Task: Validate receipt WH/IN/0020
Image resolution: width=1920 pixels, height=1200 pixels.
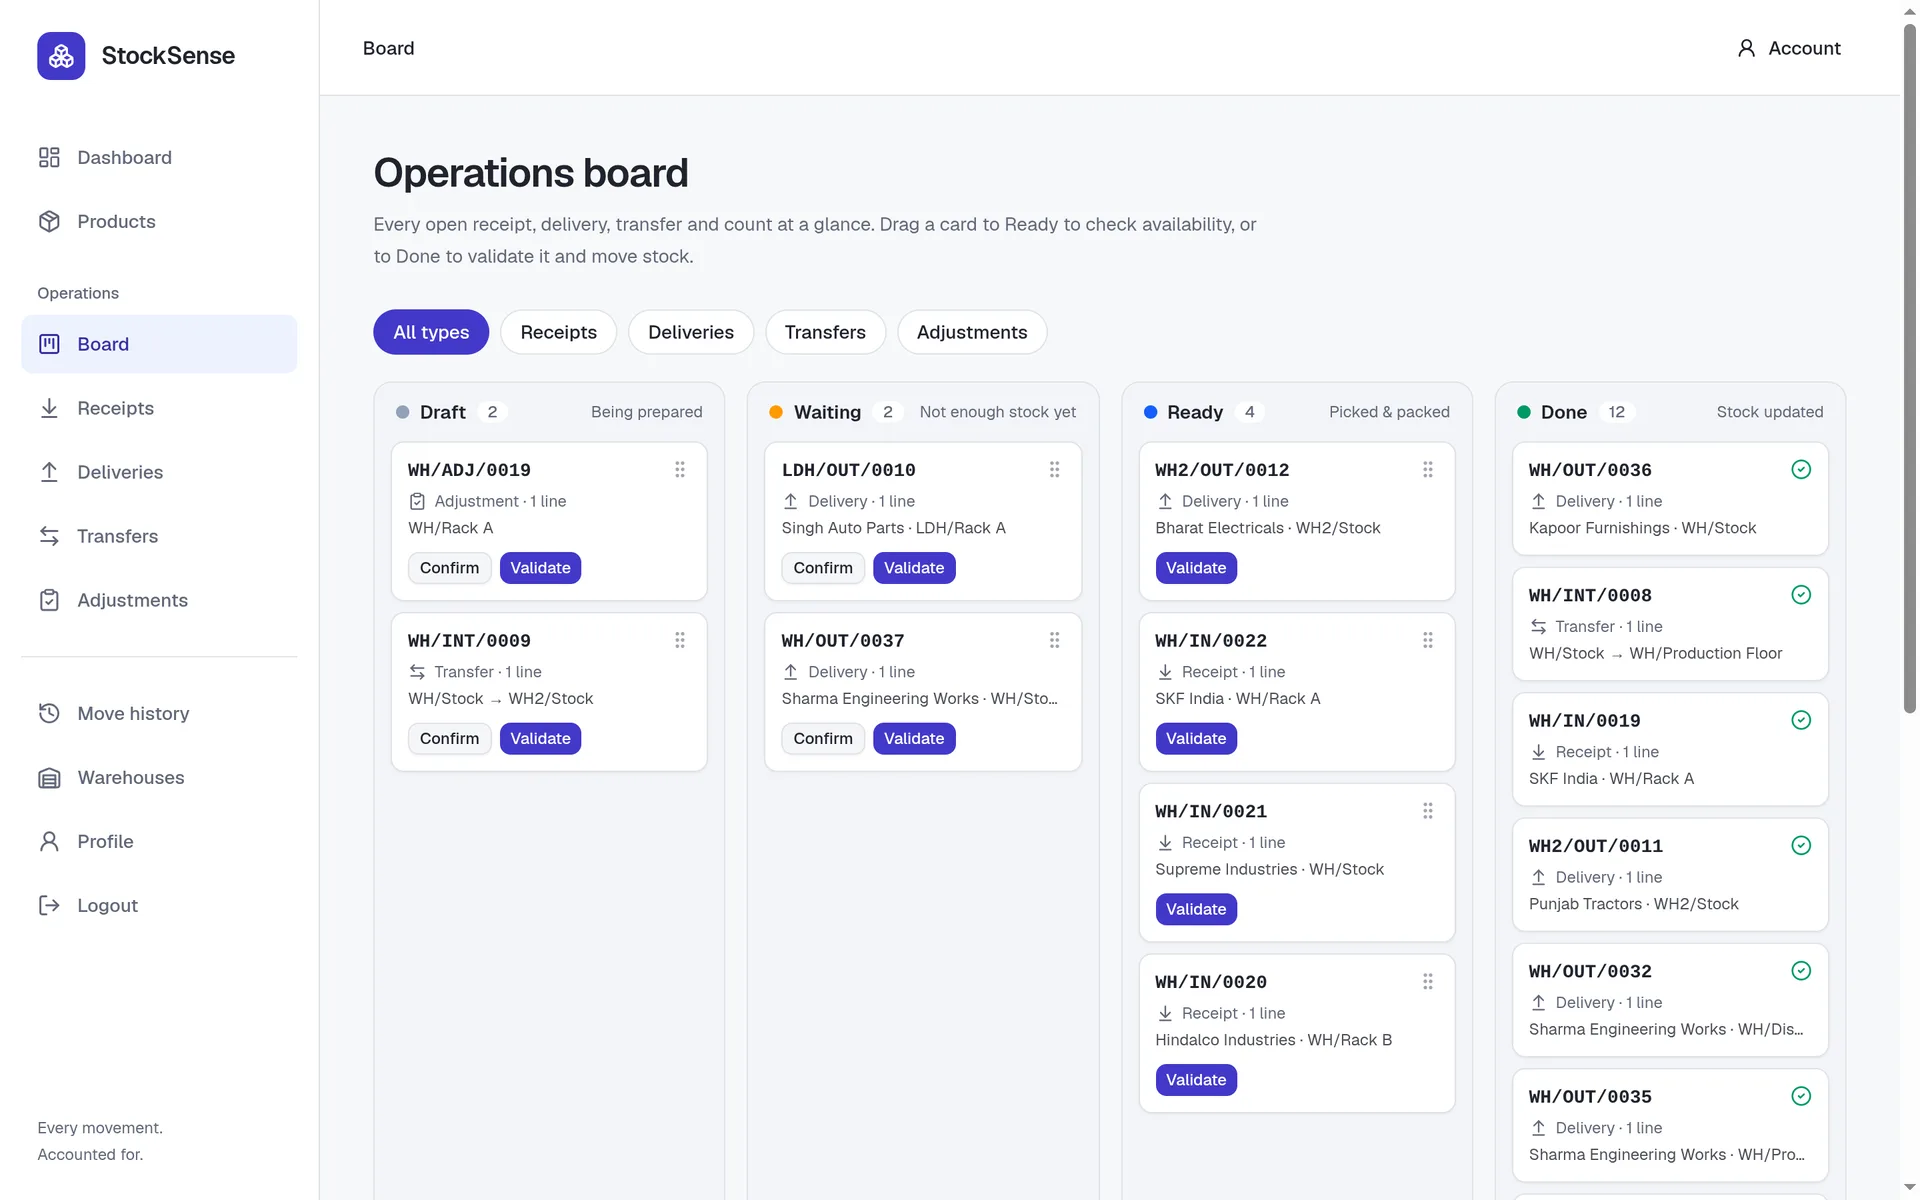Action: (1196, 1080)
